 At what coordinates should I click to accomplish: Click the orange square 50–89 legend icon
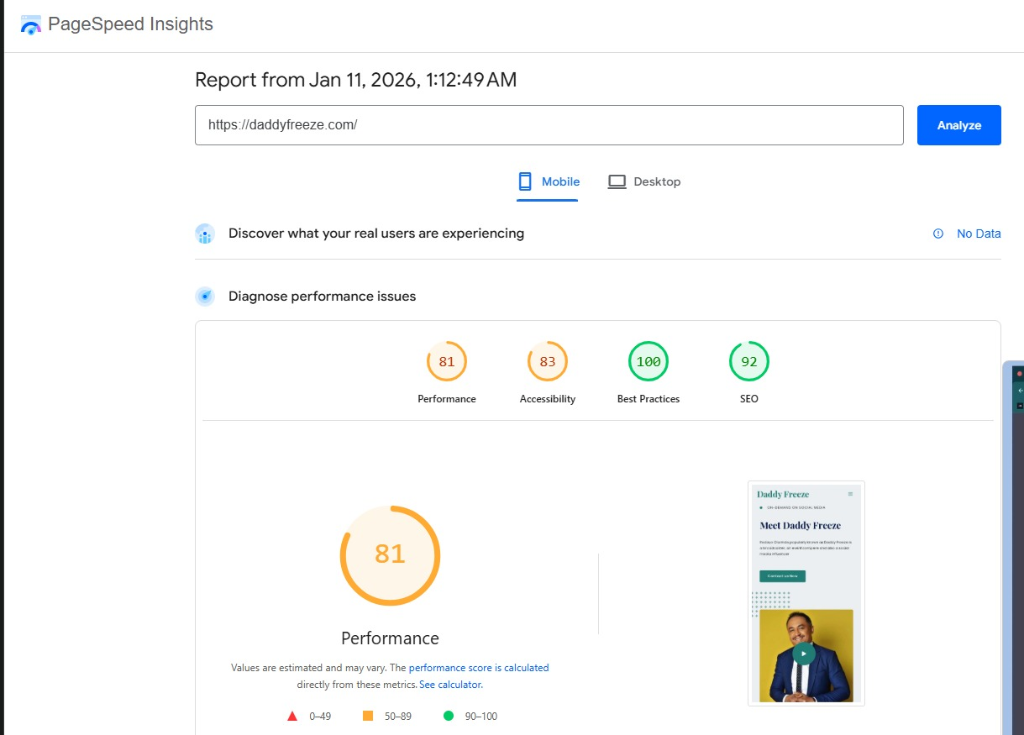(368, 716)
